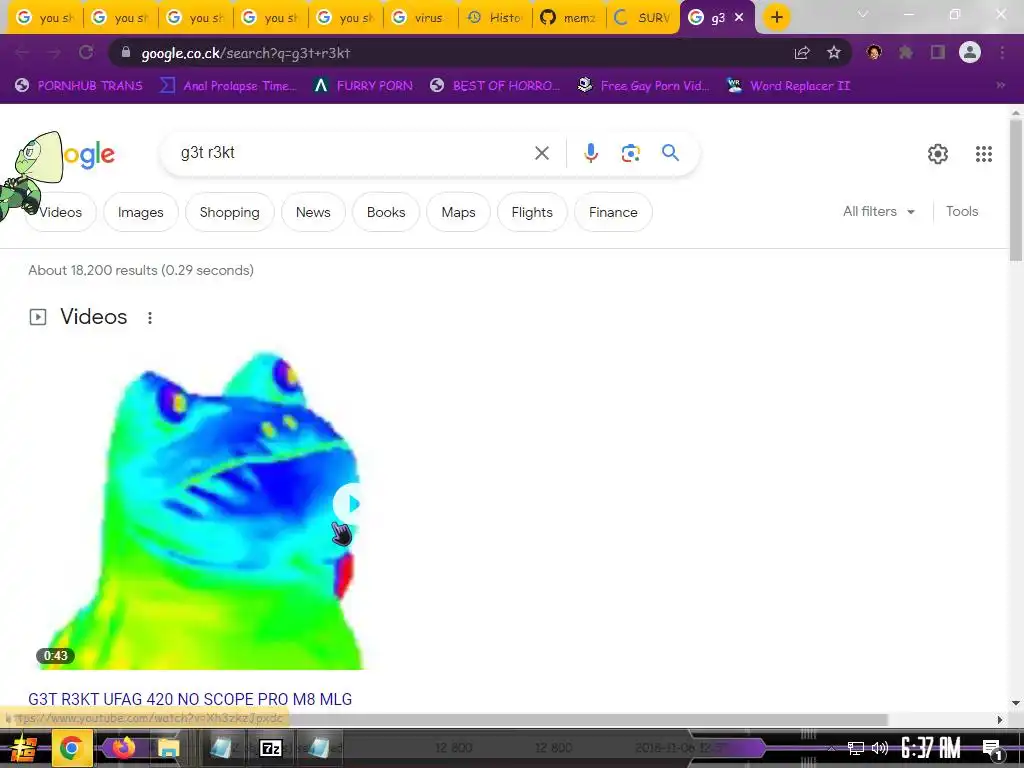This screenshot has width=1024, height=768.
Task: Close the active g3 tab
Action: 739,18
